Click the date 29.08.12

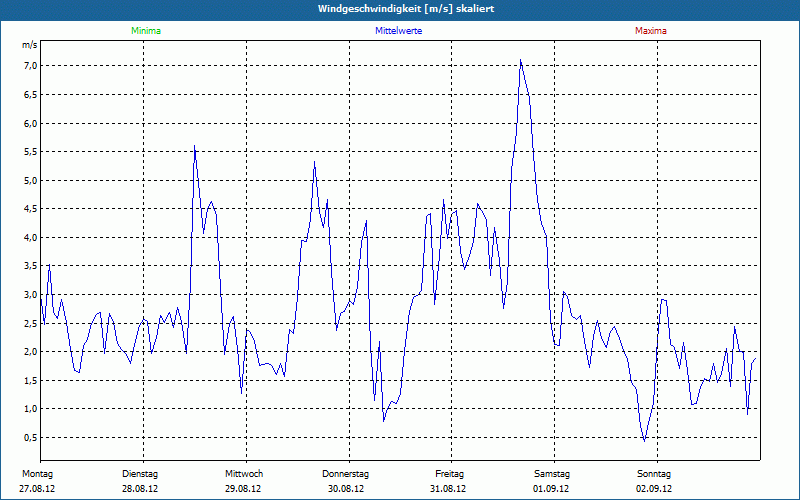[x=243, y=489]
